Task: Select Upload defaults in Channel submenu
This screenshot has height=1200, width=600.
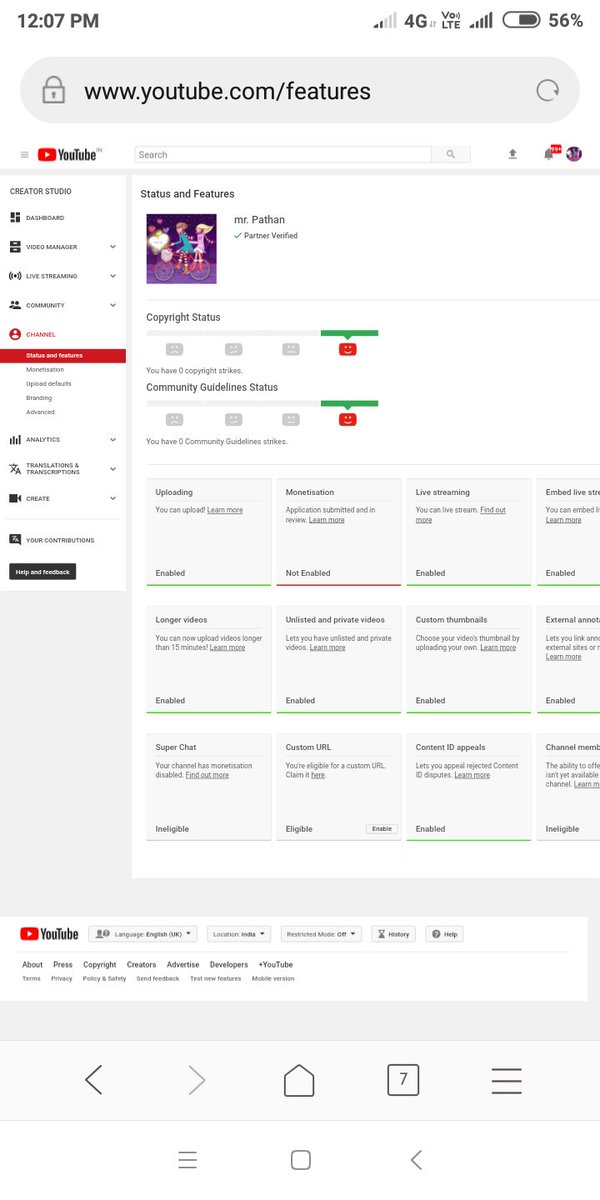Action: 49,383
